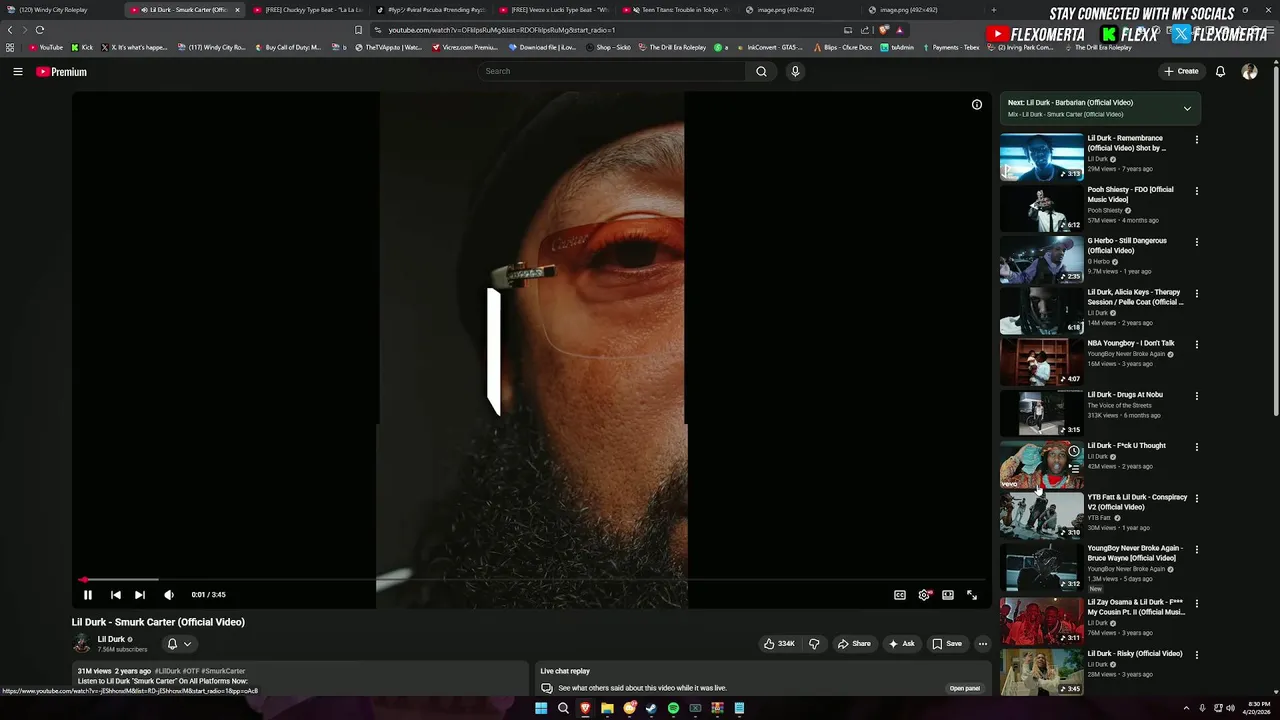This screenshot has width=1280, height=720.
Task: Share the Smurk Carter video
Action: 854,644
